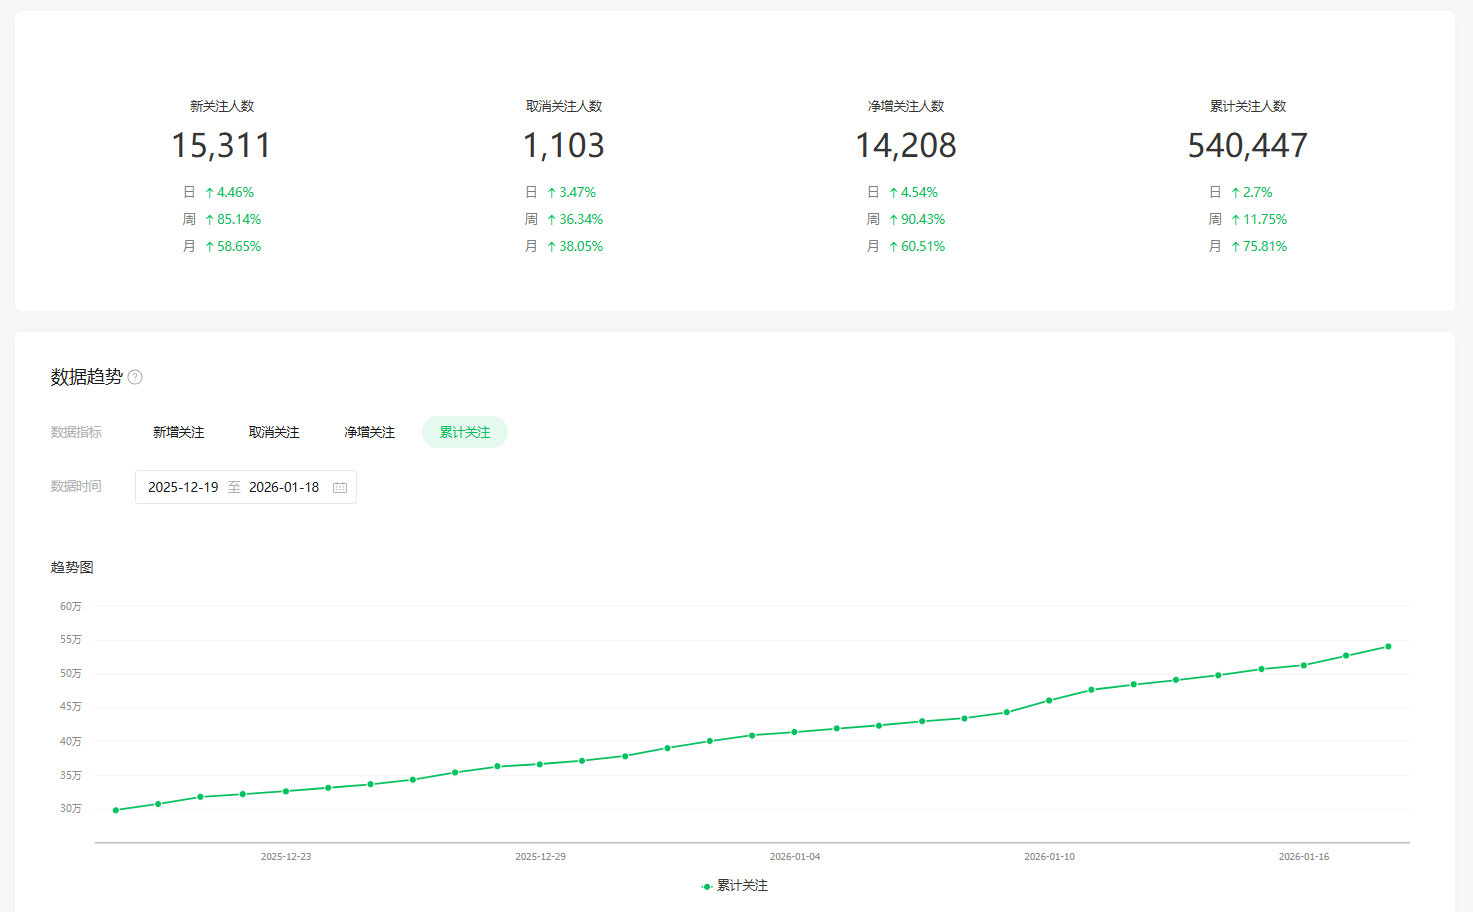Viewport: 1473px width, 912px height.
Task: Click the end date 2026-01-18 field
Action: [x=284, y=487]
